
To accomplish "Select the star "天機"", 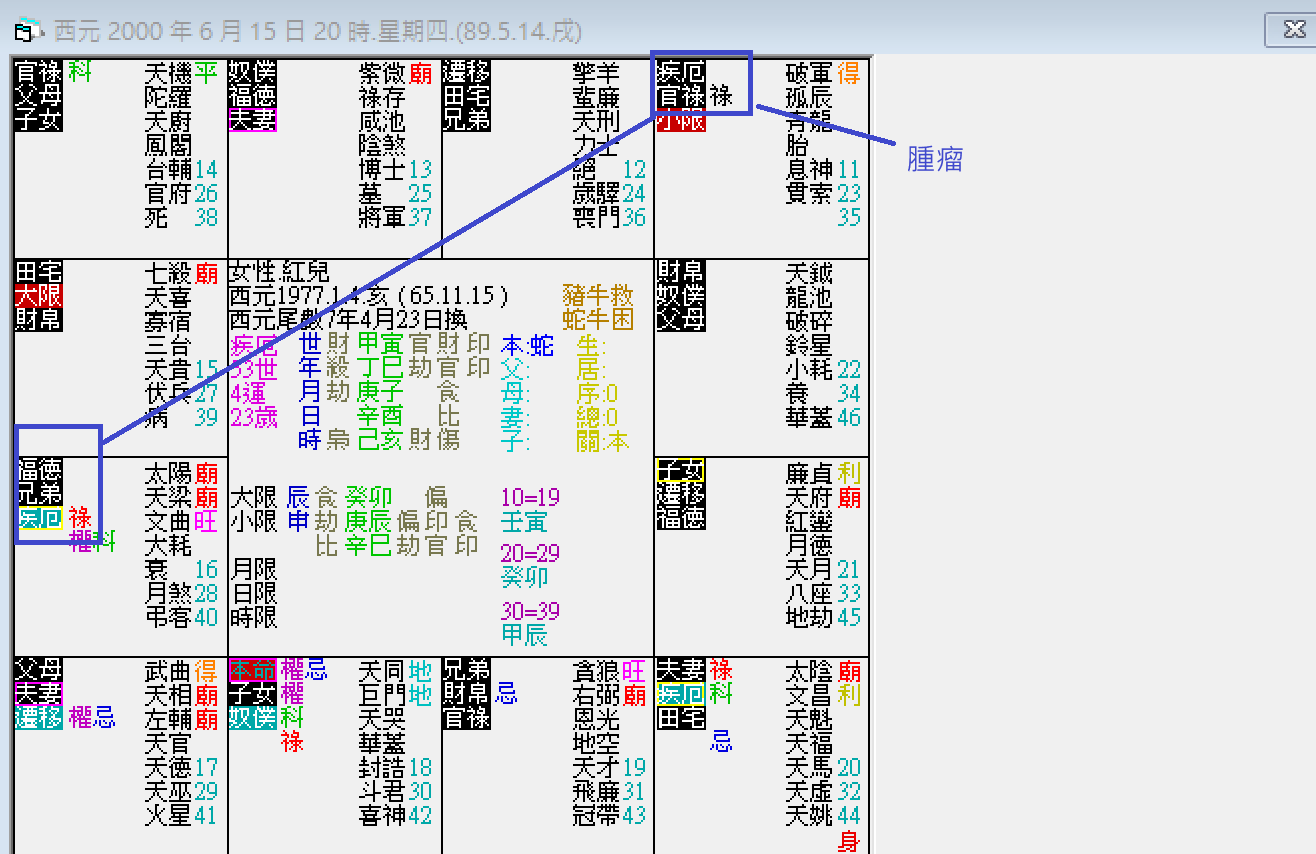I will (169, 73).
